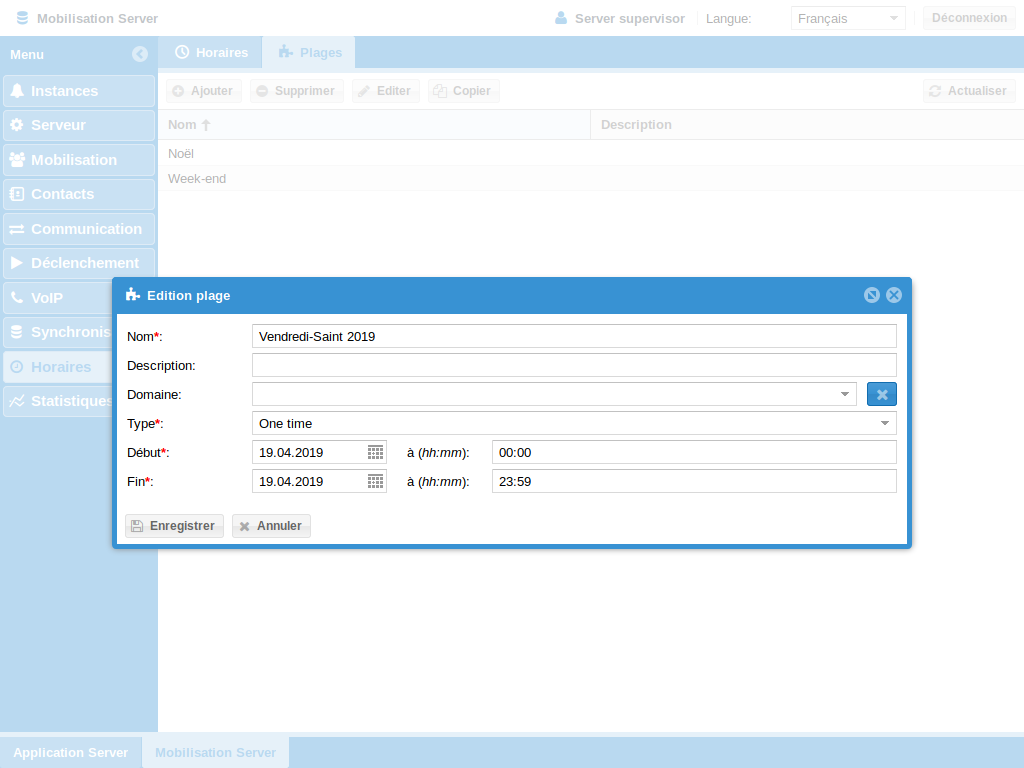This screenshot has height=768, width=1024.
Task: Open the Serveur menu entry
Action: (79, 125)
